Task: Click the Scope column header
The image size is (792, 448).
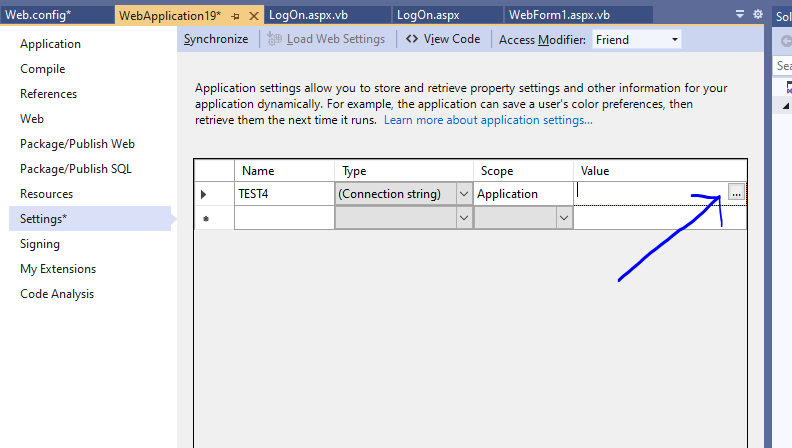Action: (523, 171)
